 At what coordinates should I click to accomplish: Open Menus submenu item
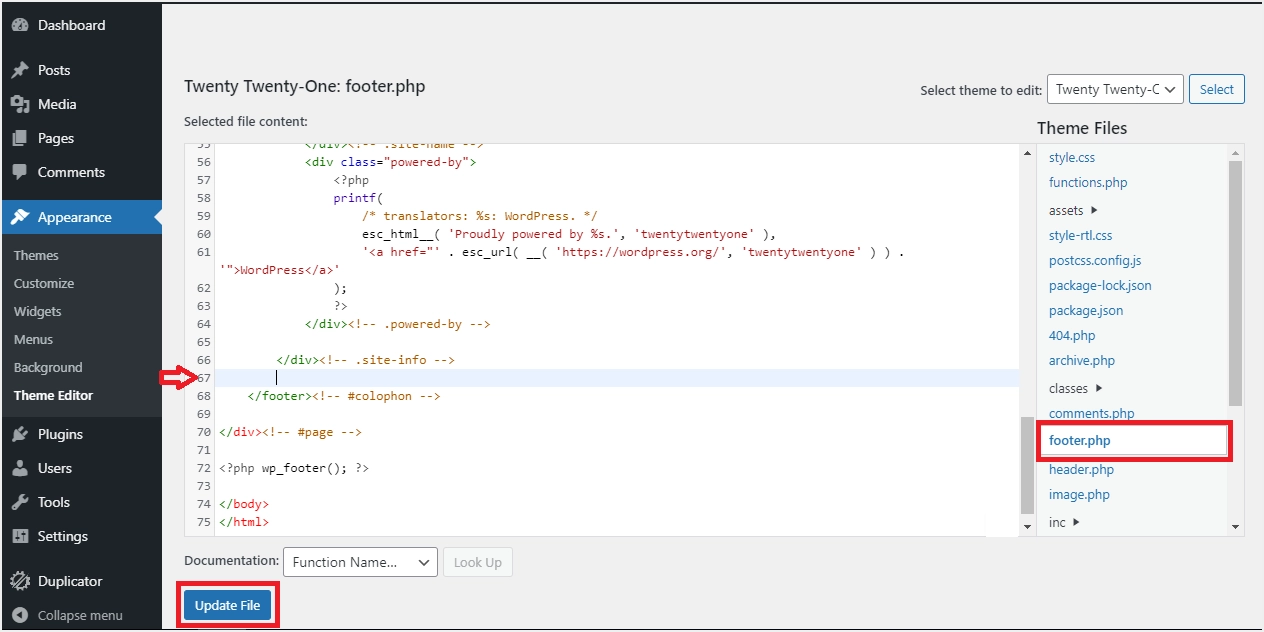click(x=34, y=339)
